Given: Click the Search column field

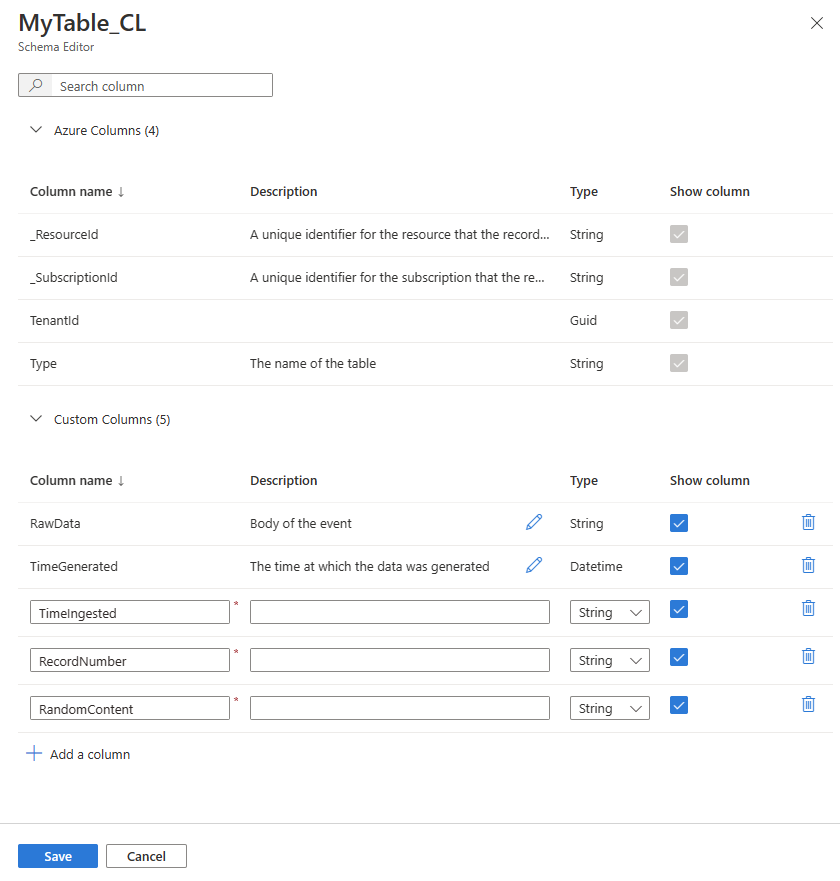Looking at the screenshot, I should [146, 85].
